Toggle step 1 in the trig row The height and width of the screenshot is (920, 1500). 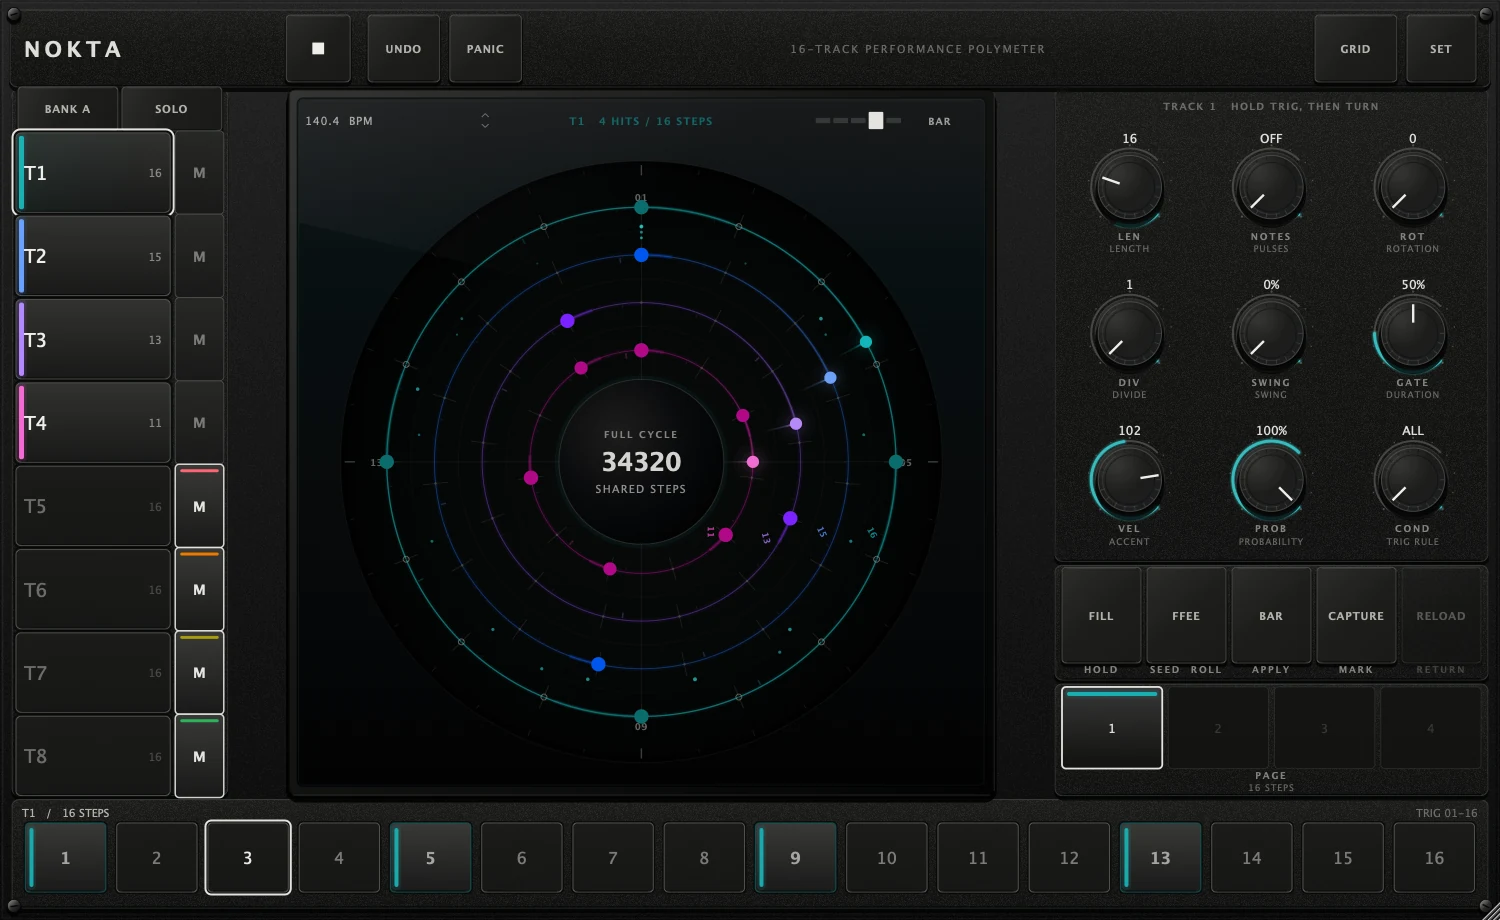[x=65, y=858]
